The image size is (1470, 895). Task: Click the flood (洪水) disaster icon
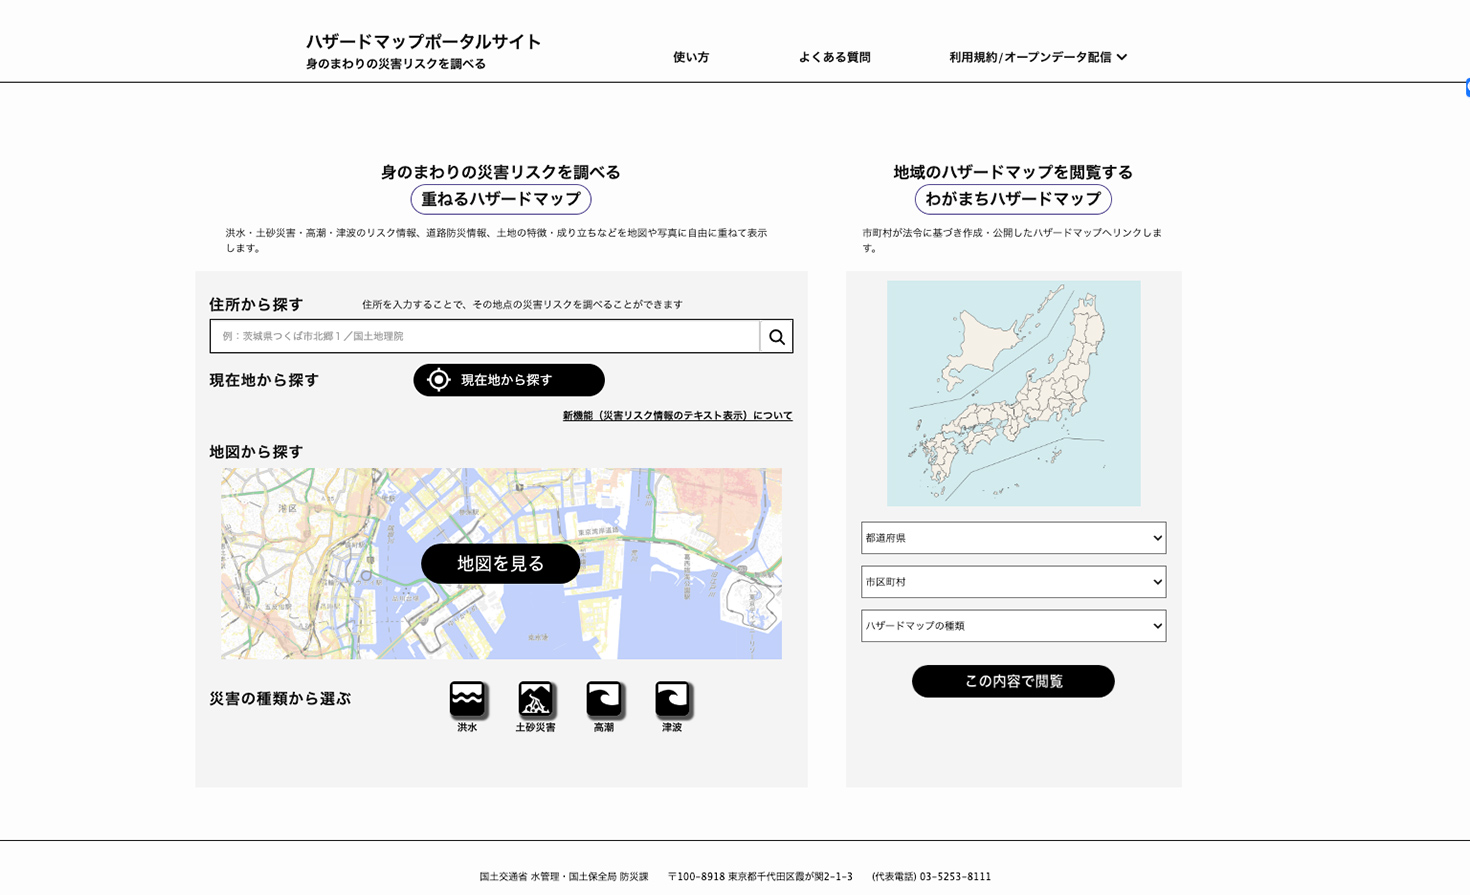[467, 699]
